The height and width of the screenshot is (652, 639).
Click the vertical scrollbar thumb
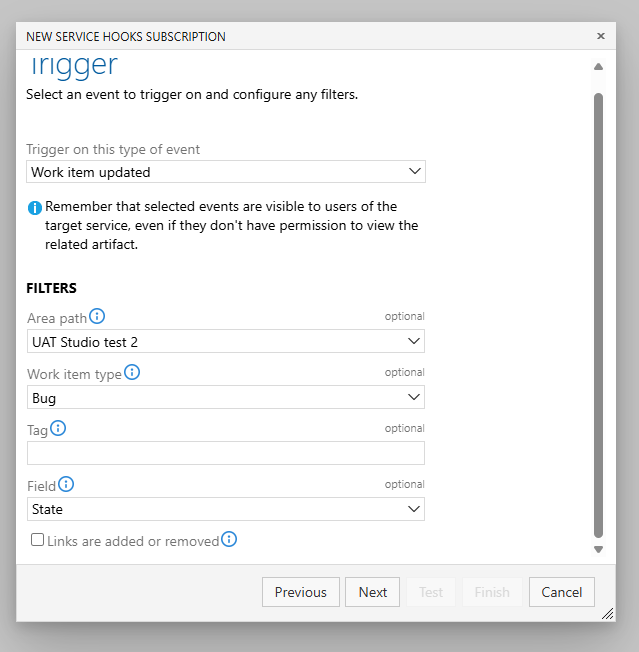(x=598, y=316)
